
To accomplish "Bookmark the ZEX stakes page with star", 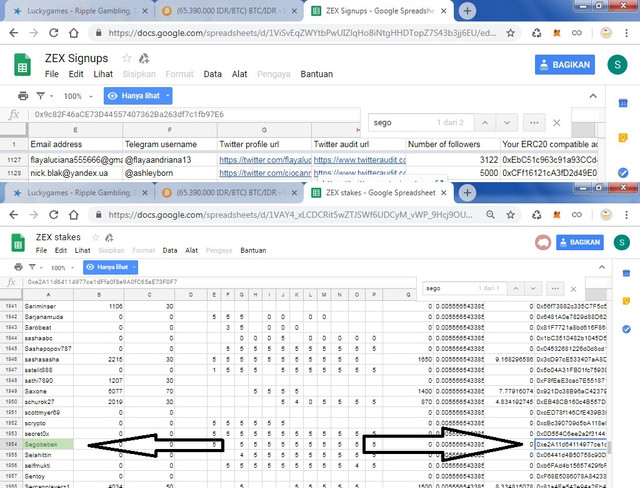I will tap(510, 215).
